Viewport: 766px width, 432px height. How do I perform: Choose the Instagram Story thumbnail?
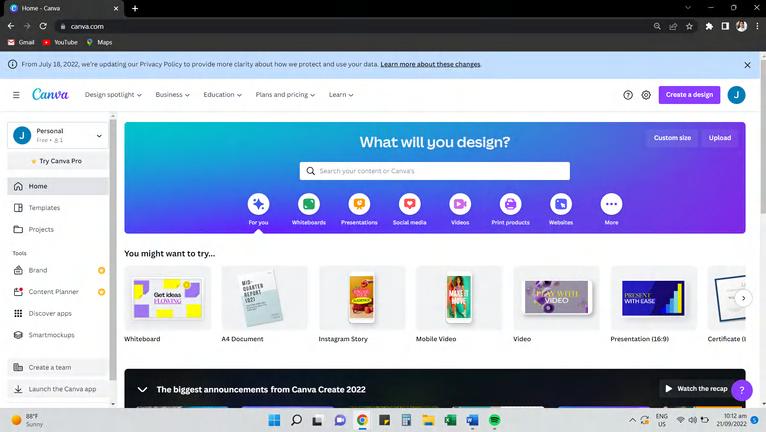coord(362,298)
